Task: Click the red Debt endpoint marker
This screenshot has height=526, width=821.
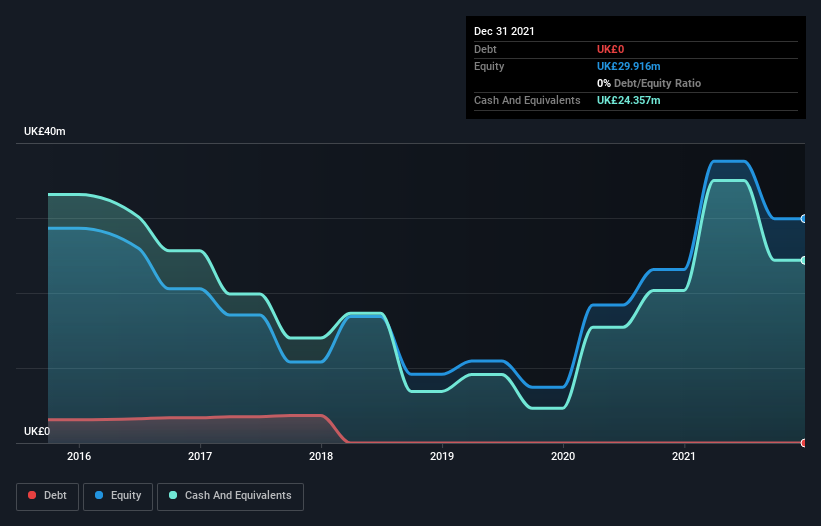Action: [804, 443]
